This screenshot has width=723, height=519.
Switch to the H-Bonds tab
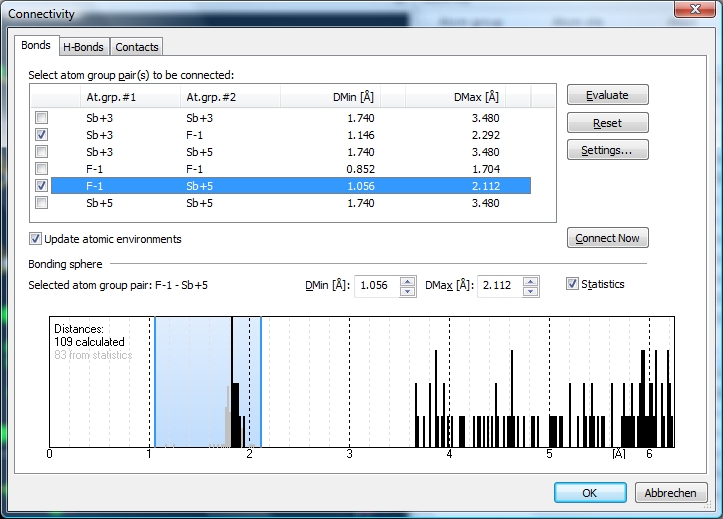click(x=84, y=47)
